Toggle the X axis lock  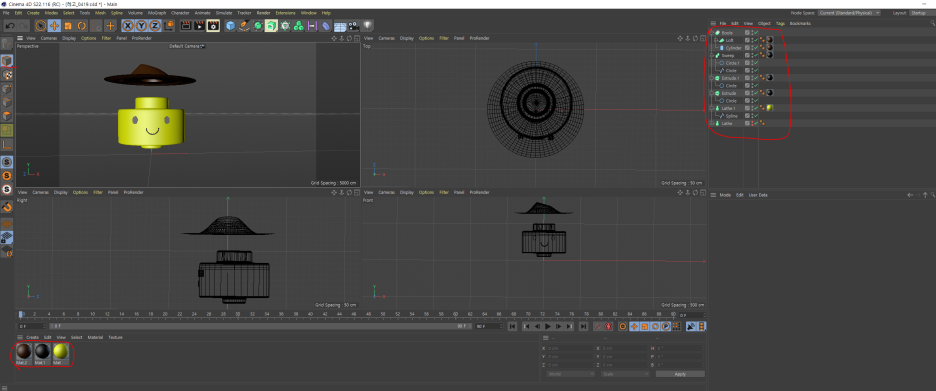point(128,26)
